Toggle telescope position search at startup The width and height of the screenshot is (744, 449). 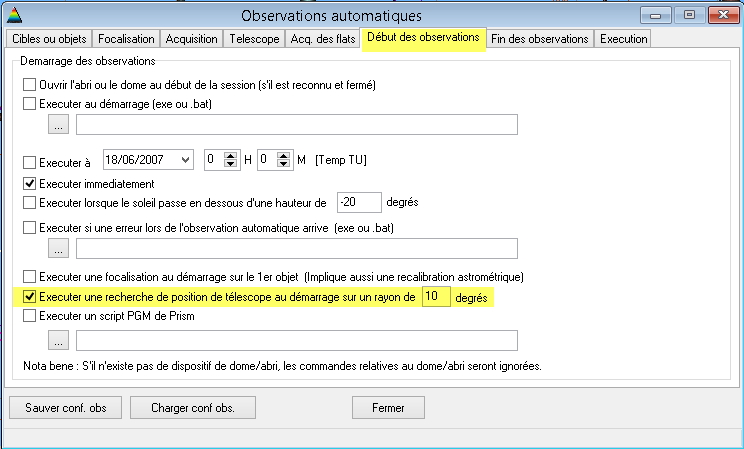coord(29,298)
